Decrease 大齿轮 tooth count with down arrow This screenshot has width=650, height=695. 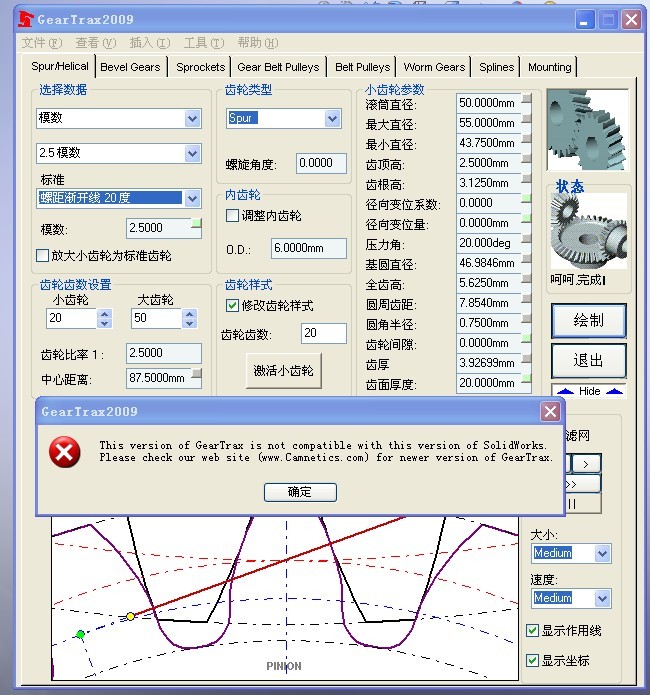tap(190, 323)
